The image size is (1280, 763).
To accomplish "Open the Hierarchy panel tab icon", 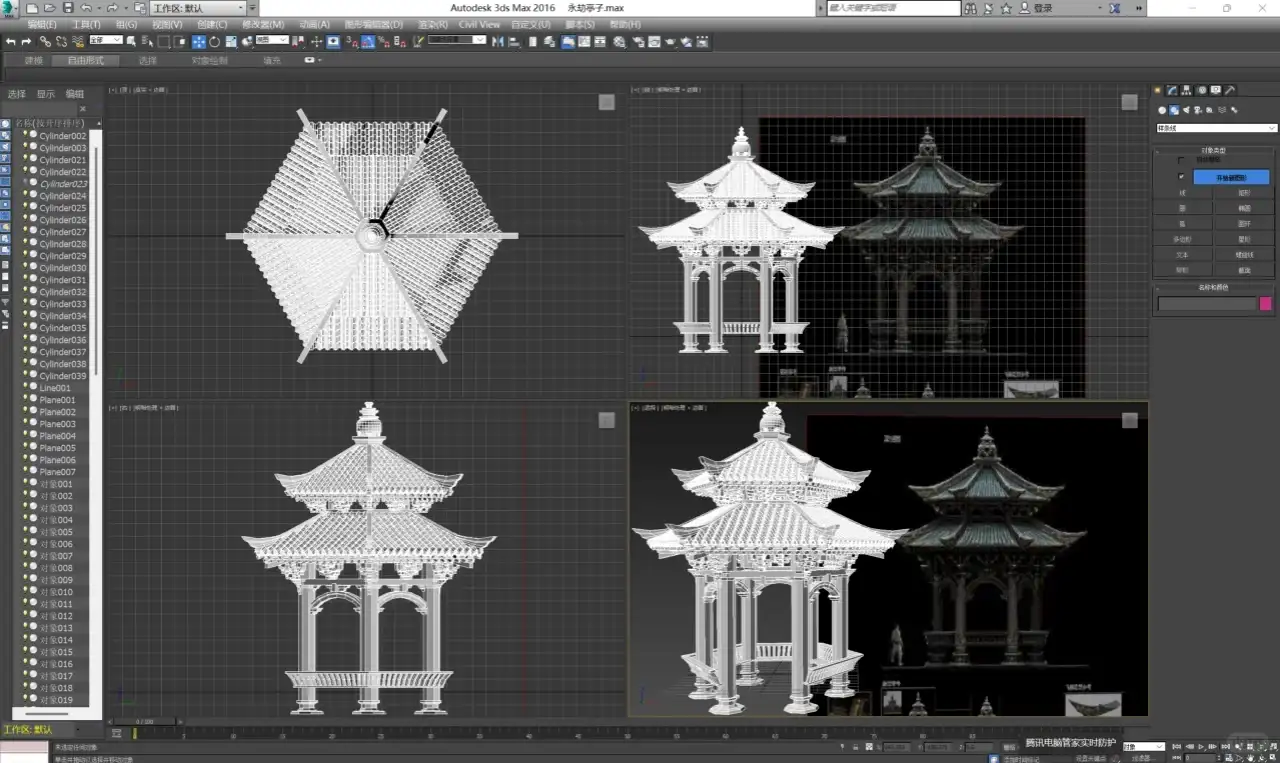I will click(x=1187, y=90).
